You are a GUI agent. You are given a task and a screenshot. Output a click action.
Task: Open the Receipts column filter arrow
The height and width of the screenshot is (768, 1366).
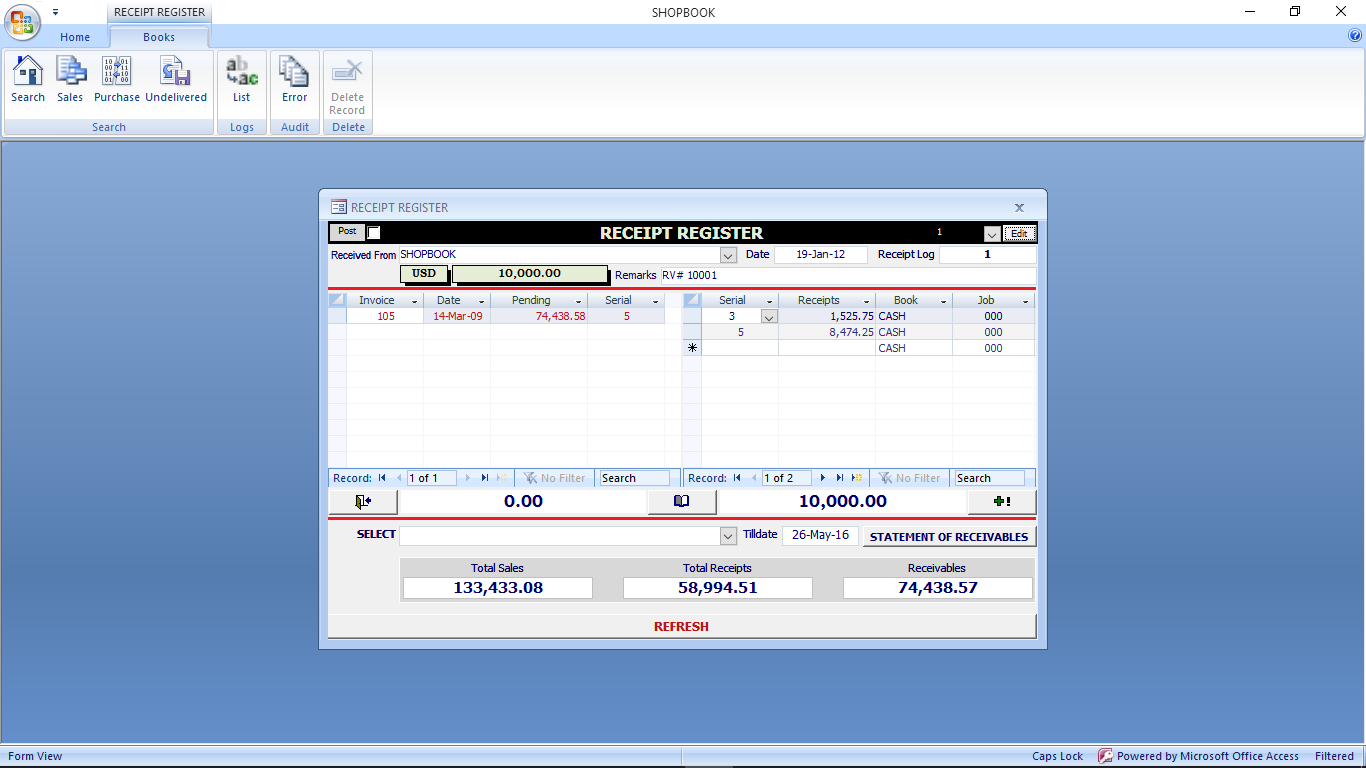tap(866, 301)
